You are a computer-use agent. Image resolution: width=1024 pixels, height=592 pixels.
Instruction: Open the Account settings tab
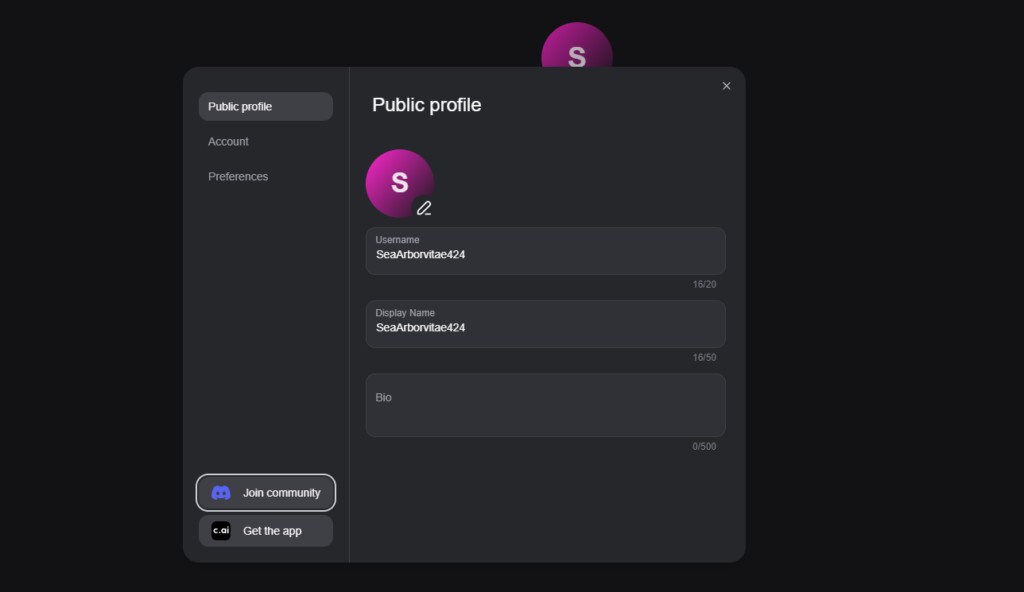coord(266,141)
